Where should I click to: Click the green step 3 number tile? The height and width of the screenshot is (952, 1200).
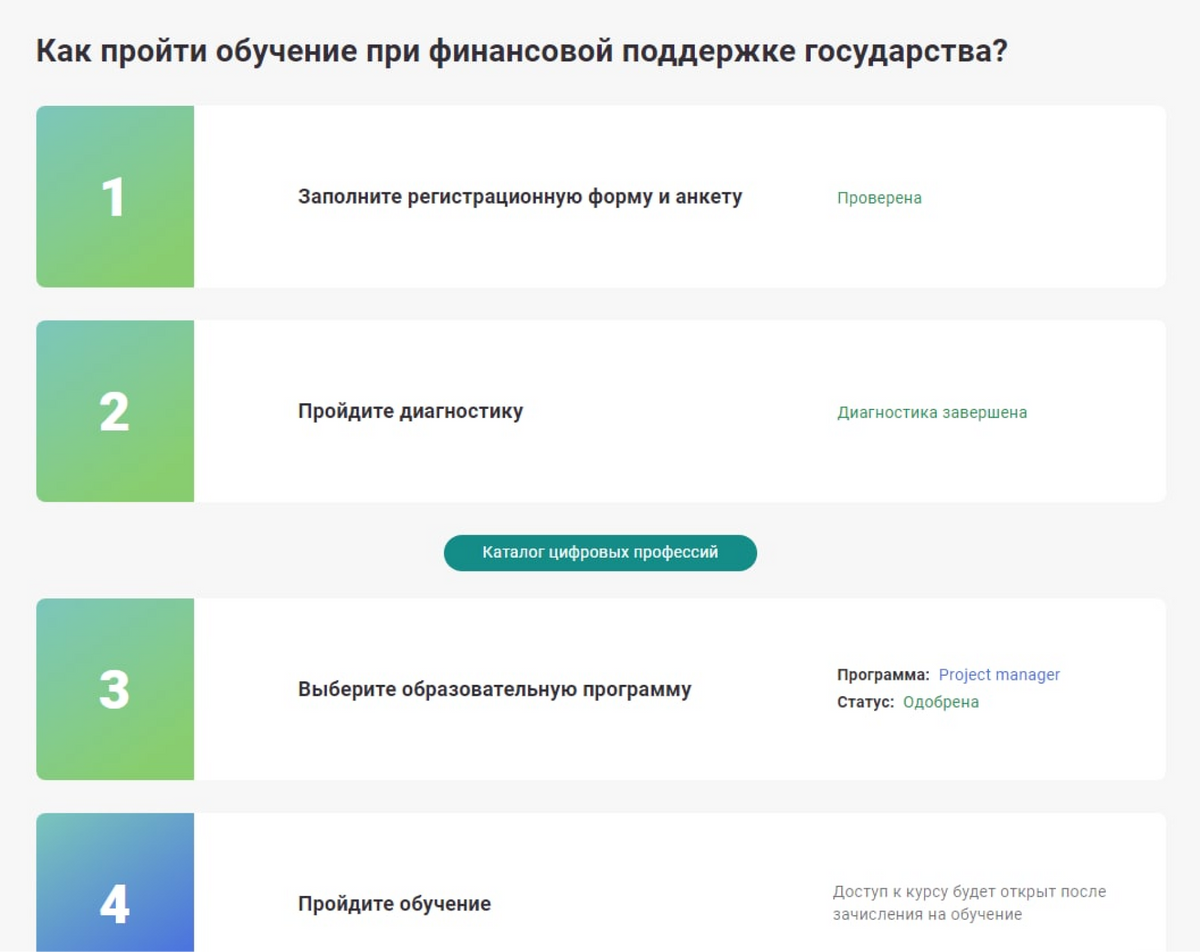coord(115,689)
